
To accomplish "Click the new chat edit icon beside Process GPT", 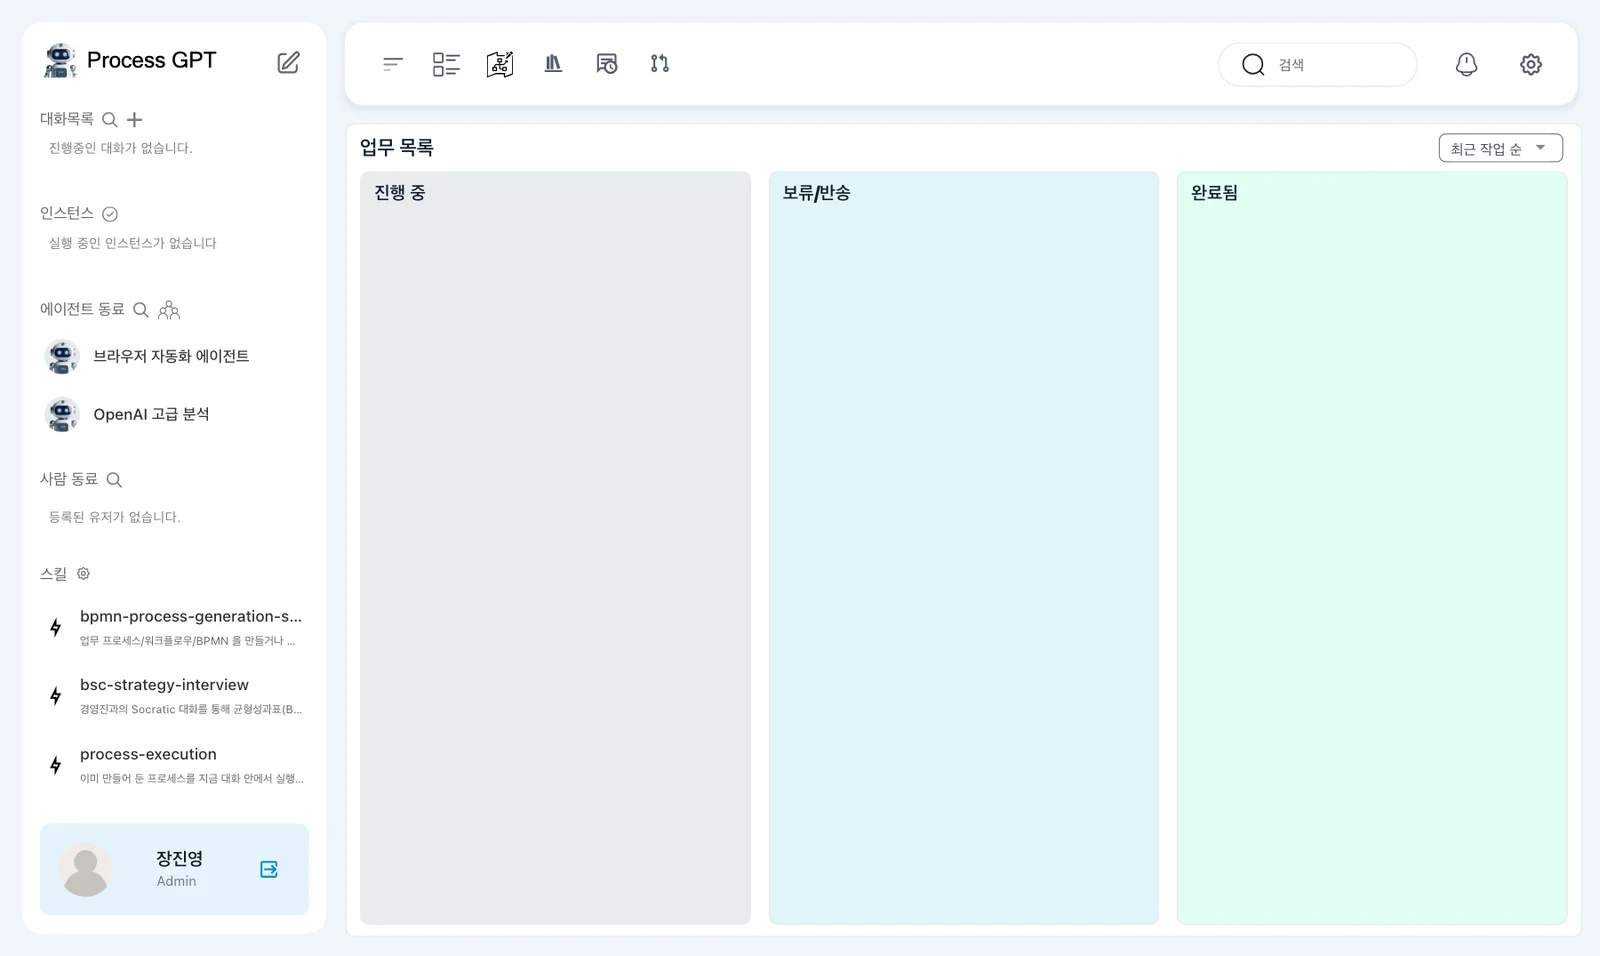I will pyautogui.click(x=288, y=62).
